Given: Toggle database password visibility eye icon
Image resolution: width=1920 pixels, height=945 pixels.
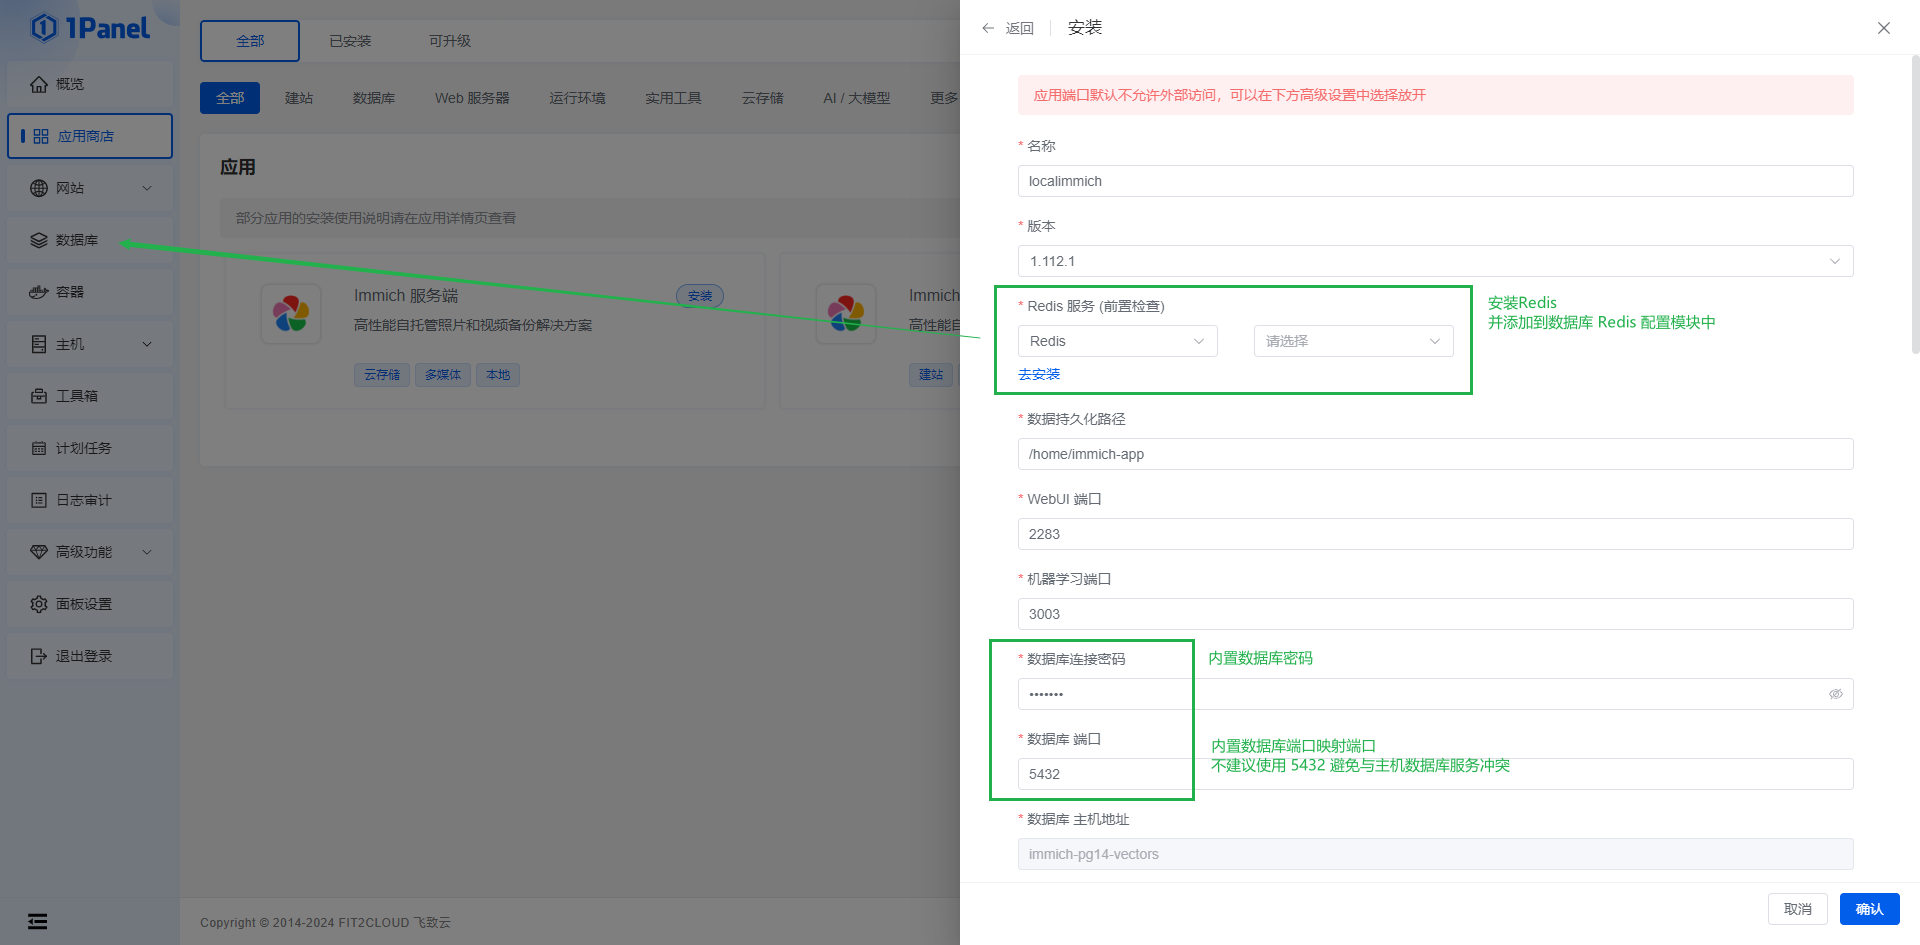Looking at the screenshot, I should point(1835,694).
